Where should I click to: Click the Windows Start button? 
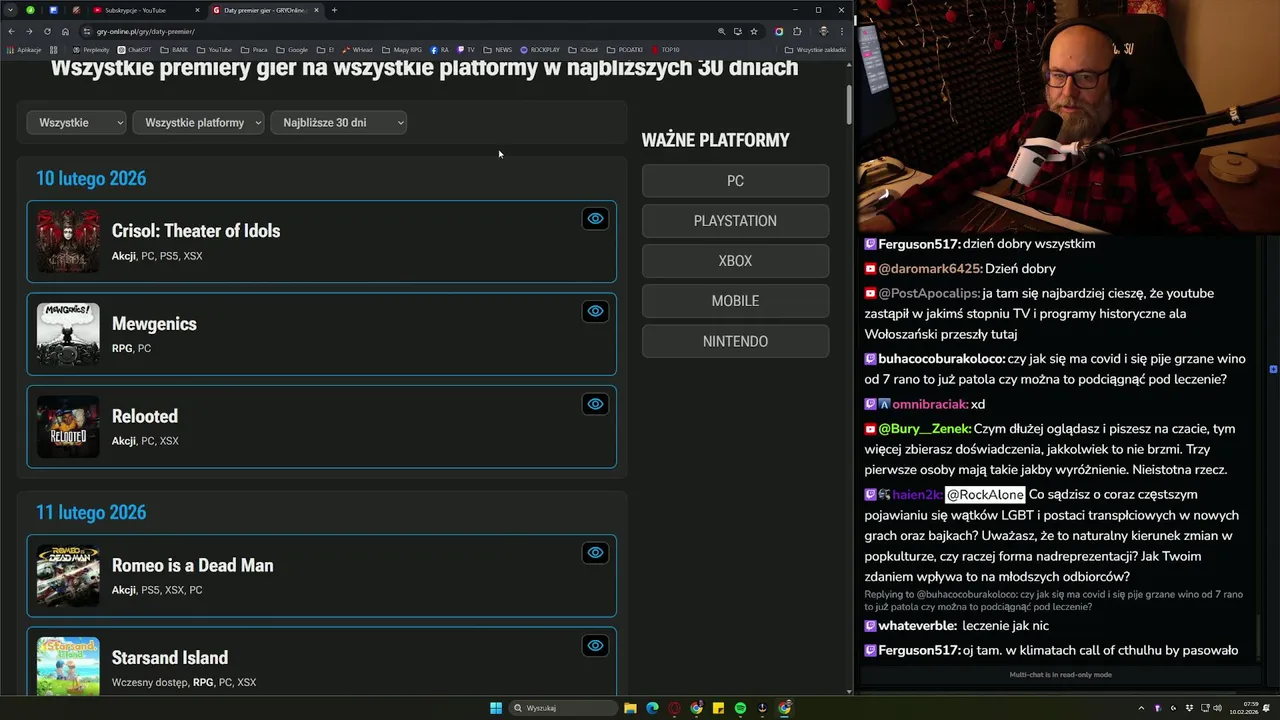click(x=496, y=708)
